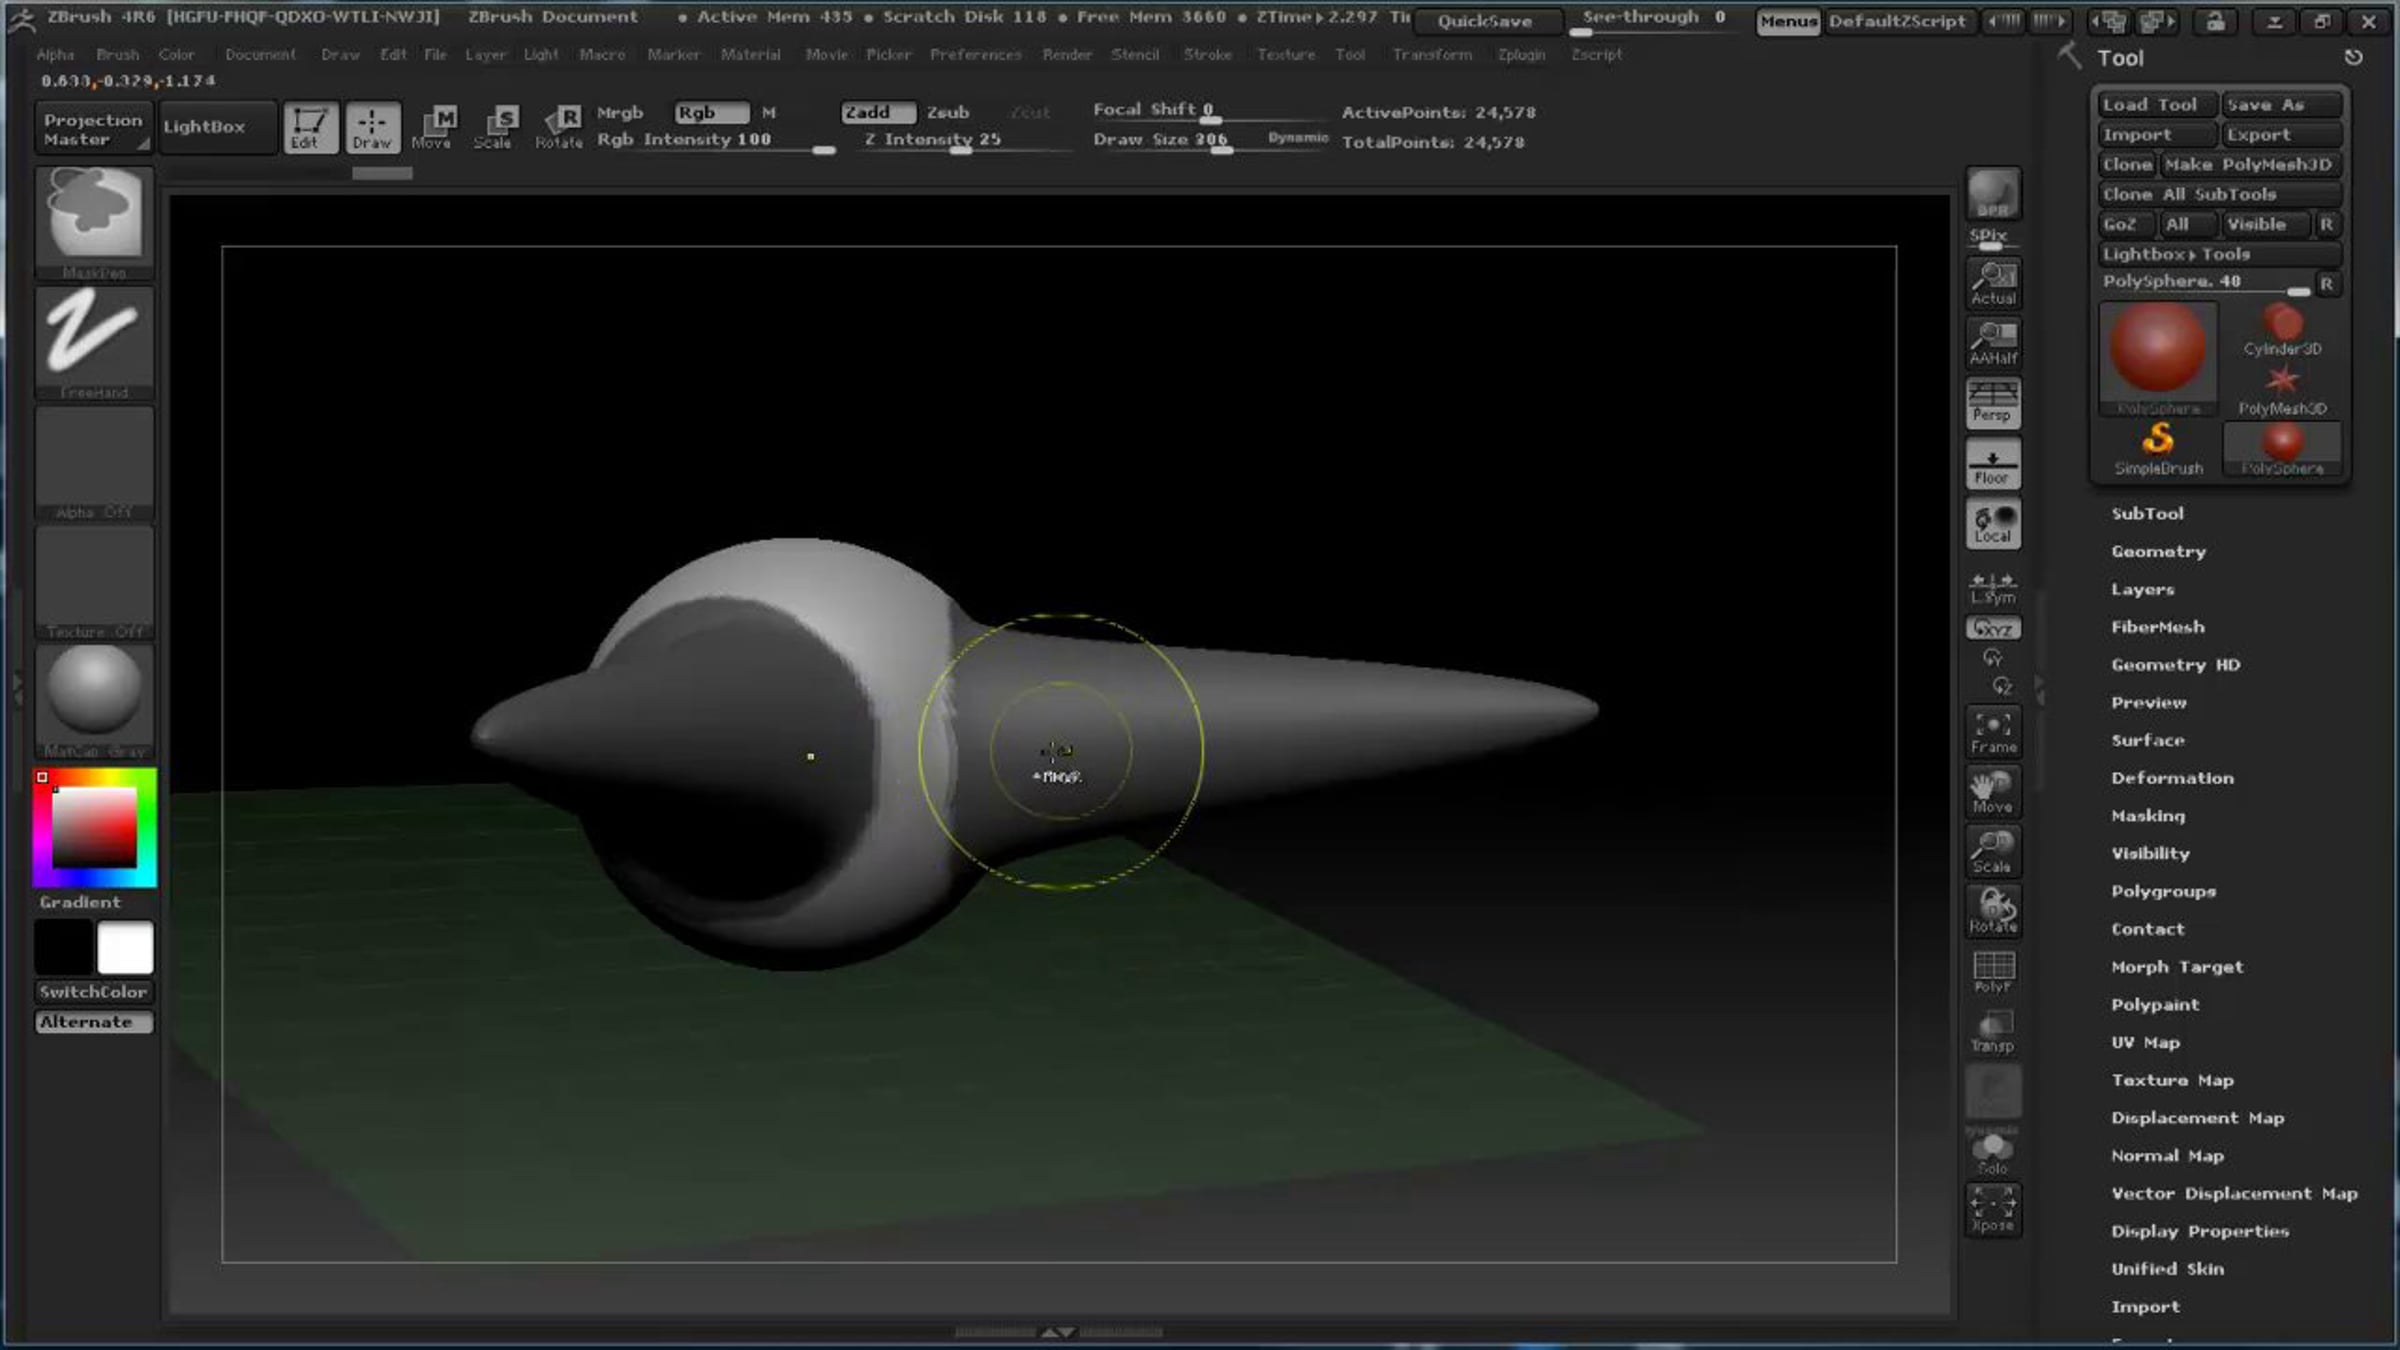Screen dimensions: 2400x1350
Task: Toggle Xyz rotation mode button
Action: pyautogui.click(x=1992, y=628)
